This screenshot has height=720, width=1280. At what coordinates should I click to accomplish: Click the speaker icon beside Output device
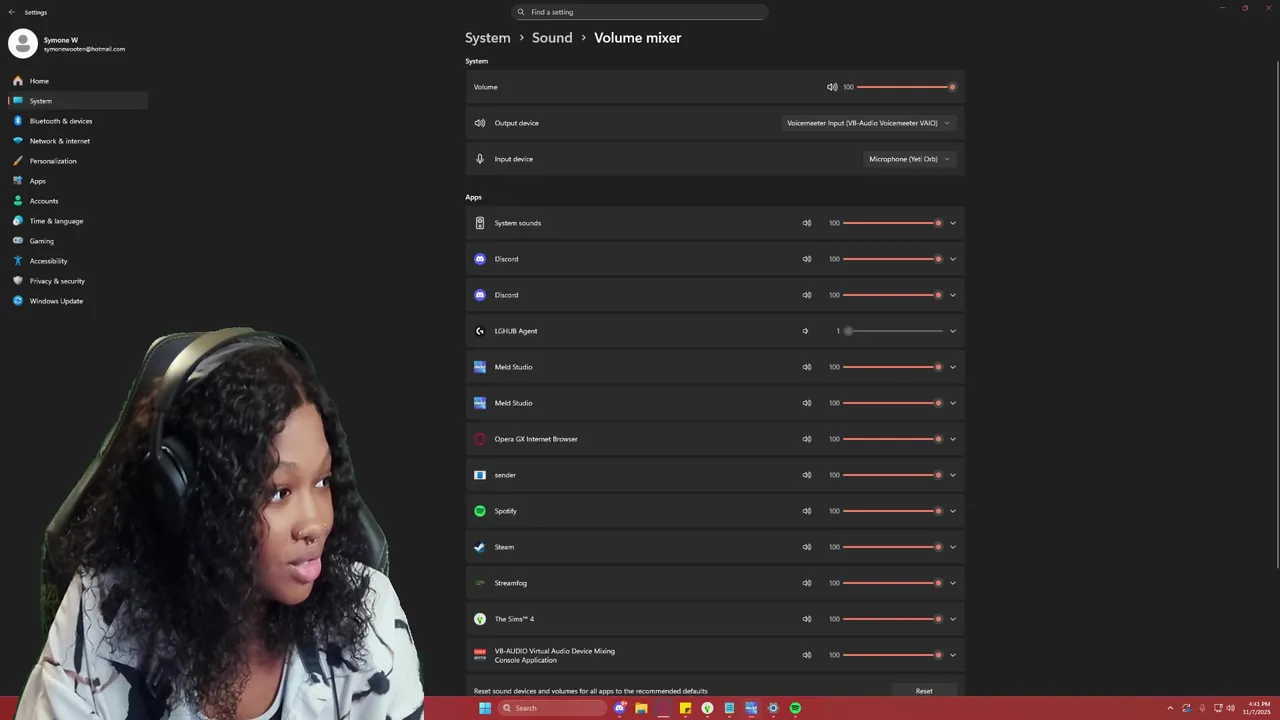point(480,123)
